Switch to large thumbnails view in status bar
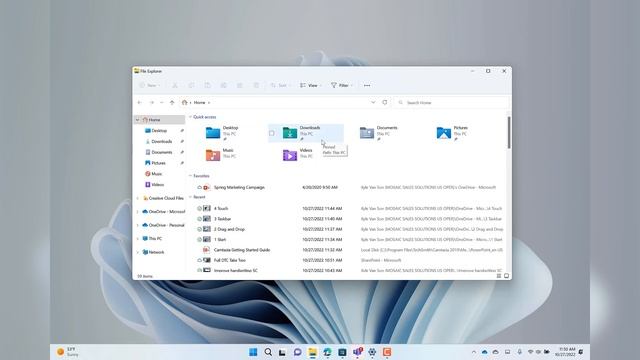The height and width of the screenshot is (360, 640). (507, 276)
